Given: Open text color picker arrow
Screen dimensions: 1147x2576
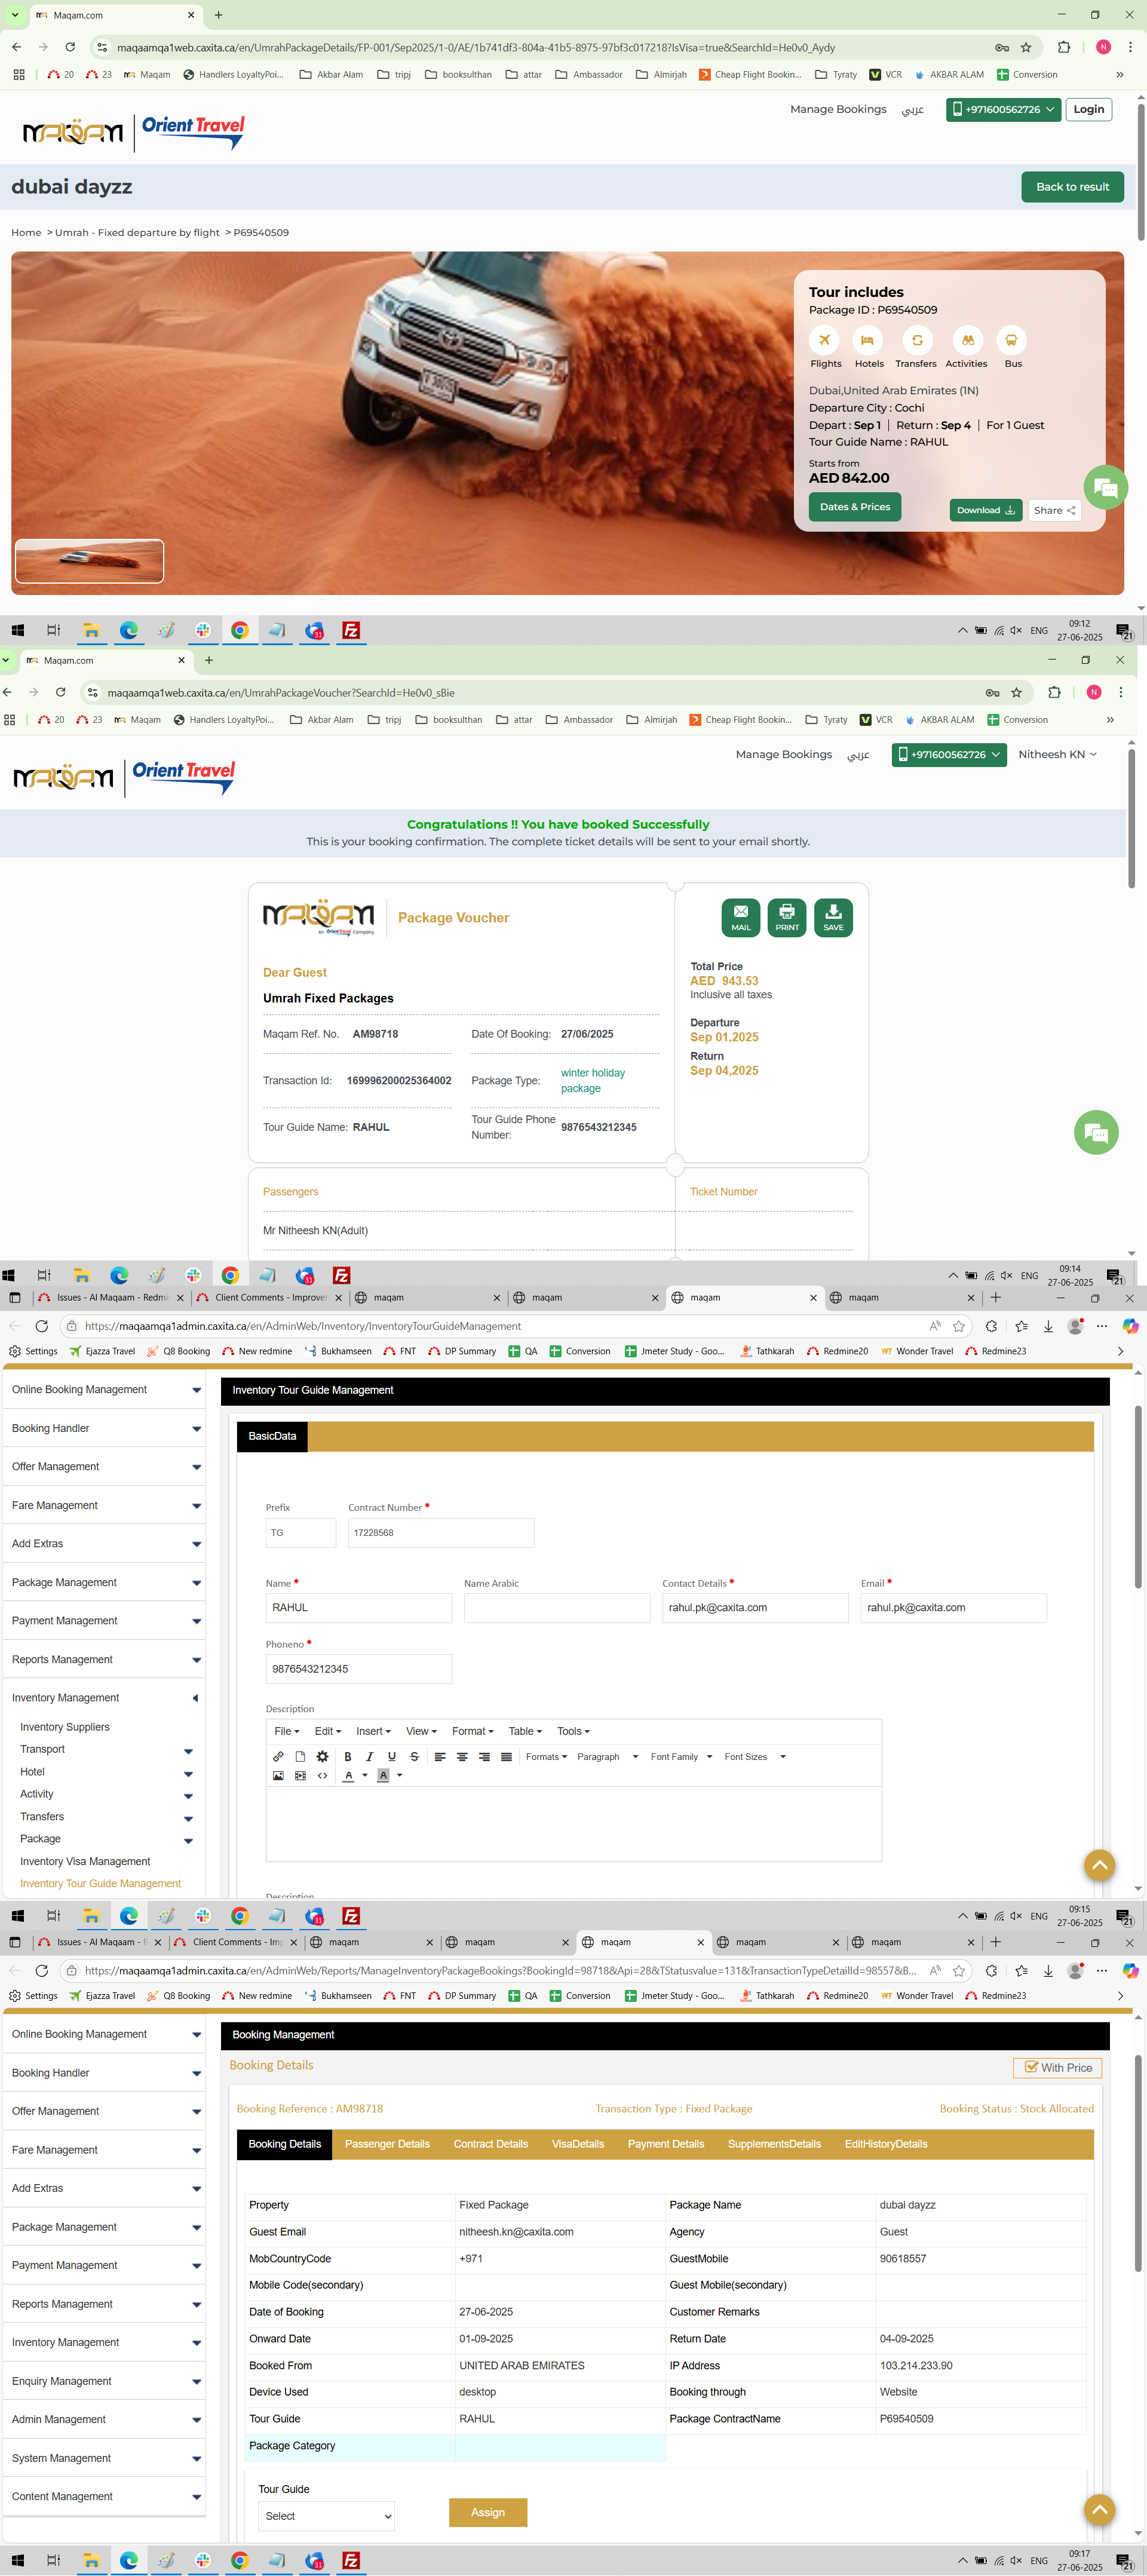Looking at the screenshot, I should pyautogui.click(x=365, y=1775).
